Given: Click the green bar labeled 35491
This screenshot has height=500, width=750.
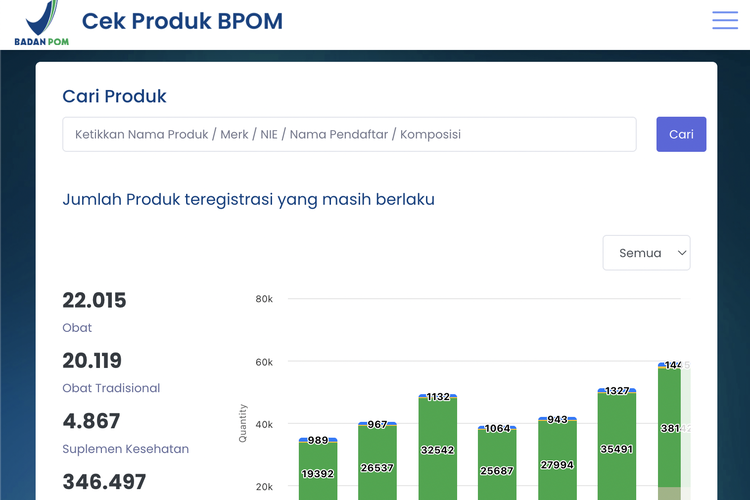Looking at the screenshot, I should [x=617, y=446].
